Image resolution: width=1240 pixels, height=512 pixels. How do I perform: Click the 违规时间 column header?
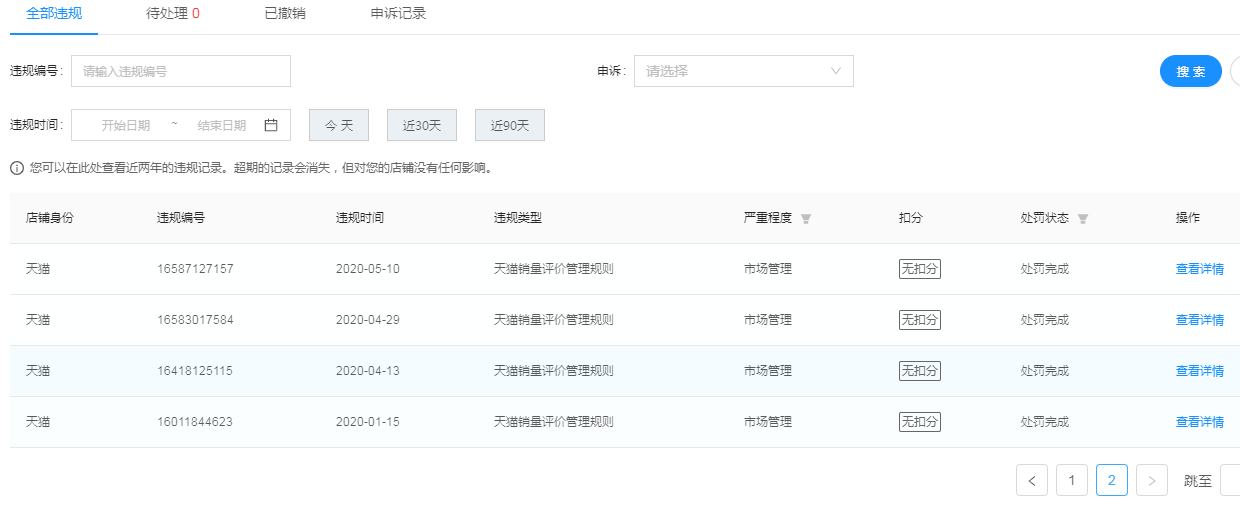point(360,218)
